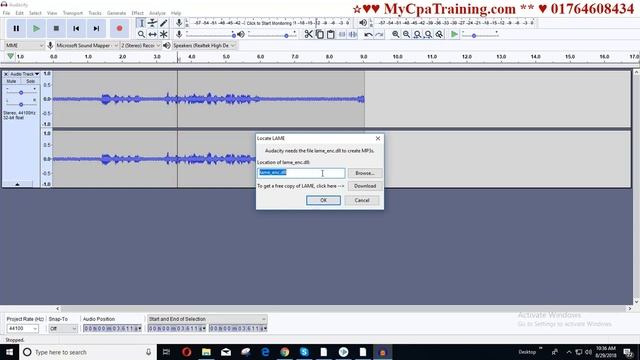Toggle Mute on the Audio Track
The width and height of the screenshot is (640, 360).
11,81
